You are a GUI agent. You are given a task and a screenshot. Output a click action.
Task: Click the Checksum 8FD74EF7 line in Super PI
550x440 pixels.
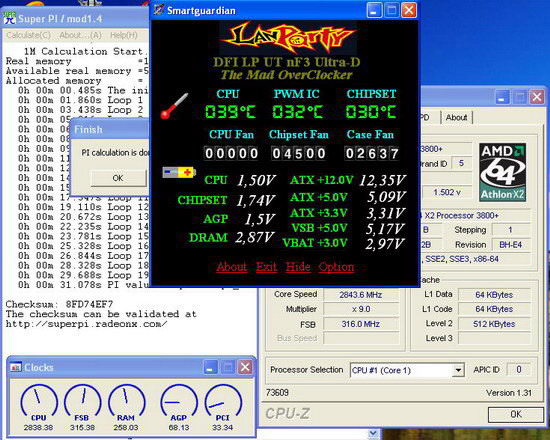pyautogui.click(x=60, y=304)
